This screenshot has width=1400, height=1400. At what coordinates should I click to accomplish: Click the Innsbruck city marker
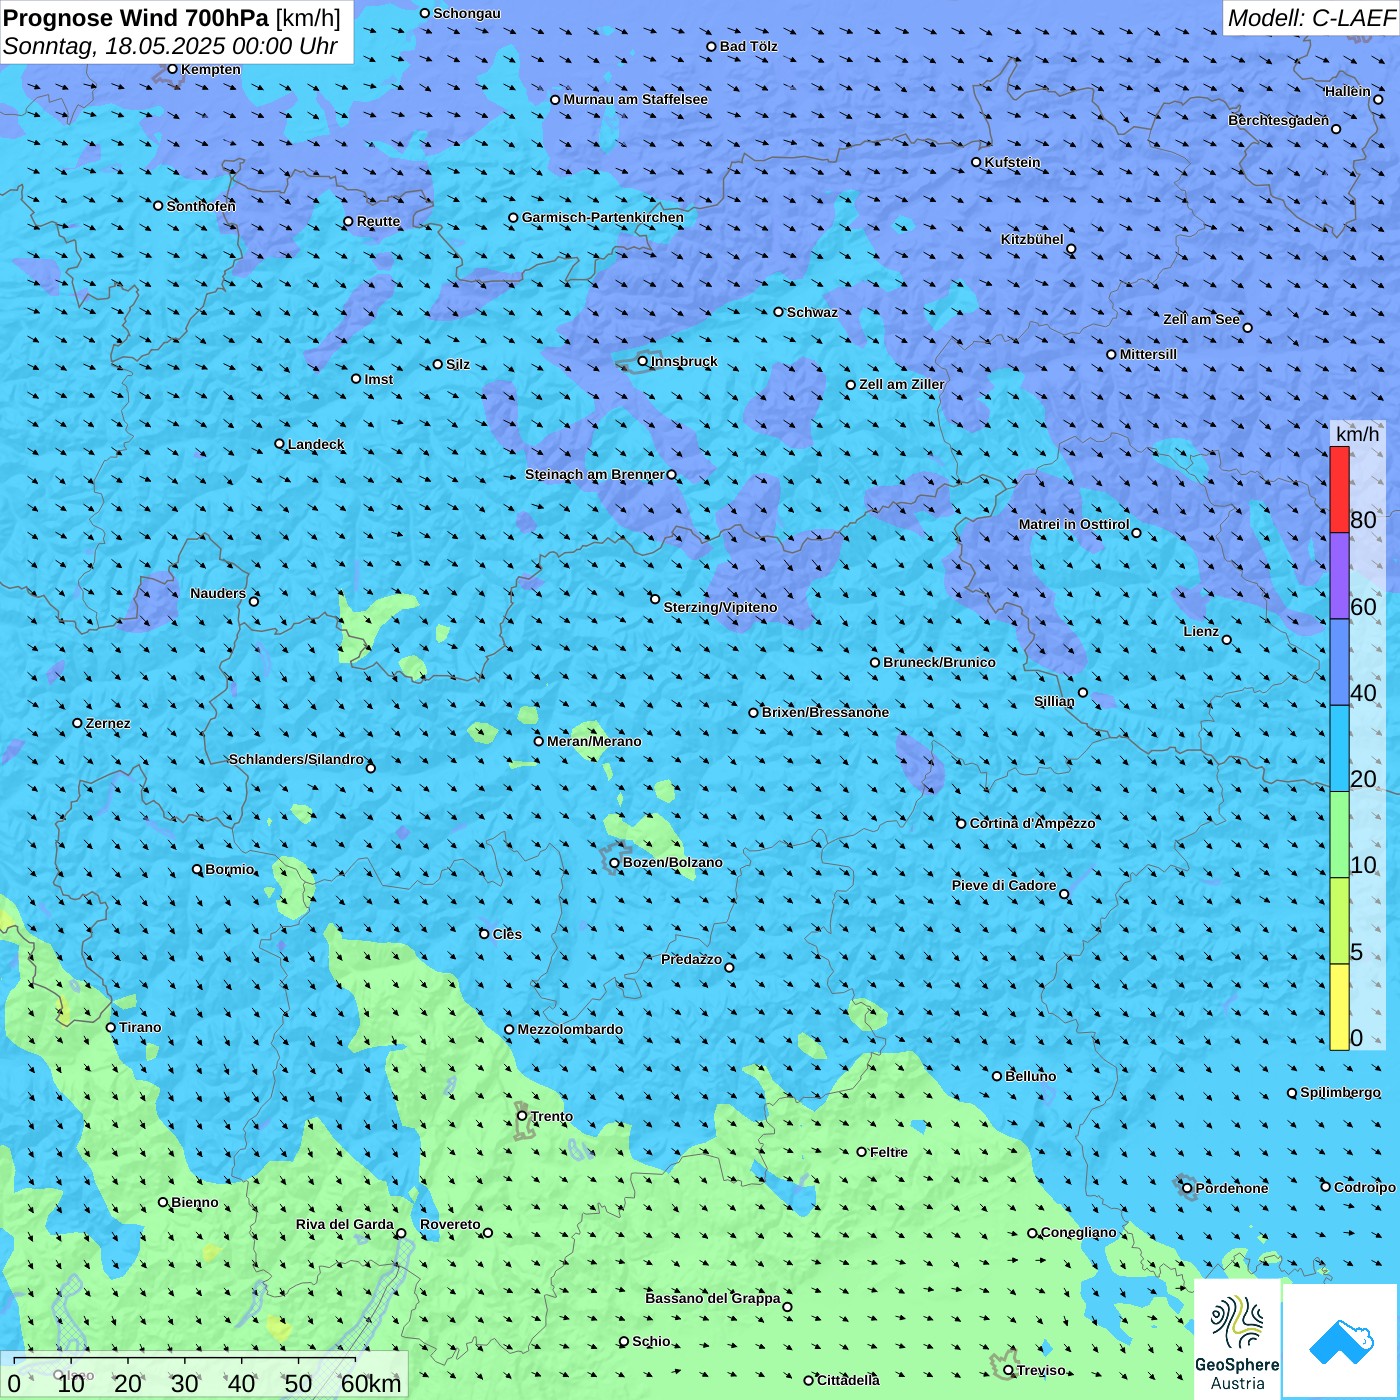pyautogui.click(x=643, y=361)
